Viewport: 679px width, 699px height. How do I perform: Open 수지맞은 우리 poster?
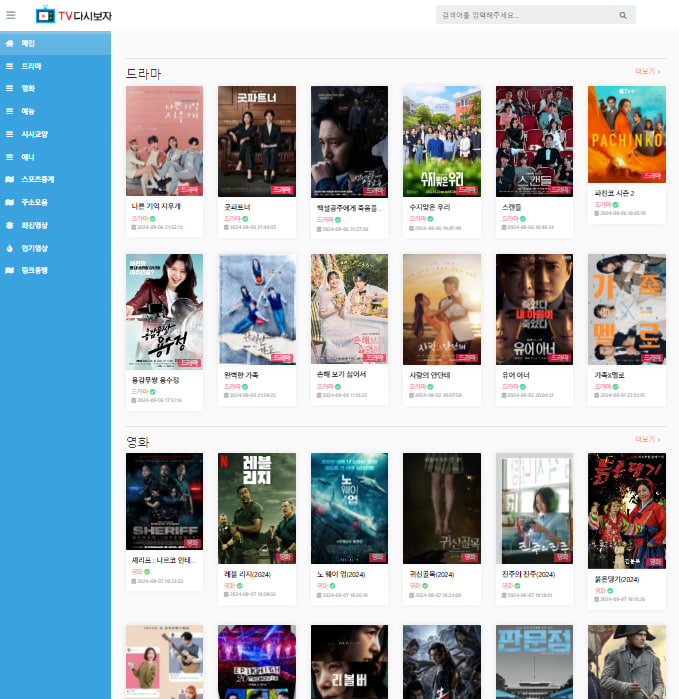point(442,141)
